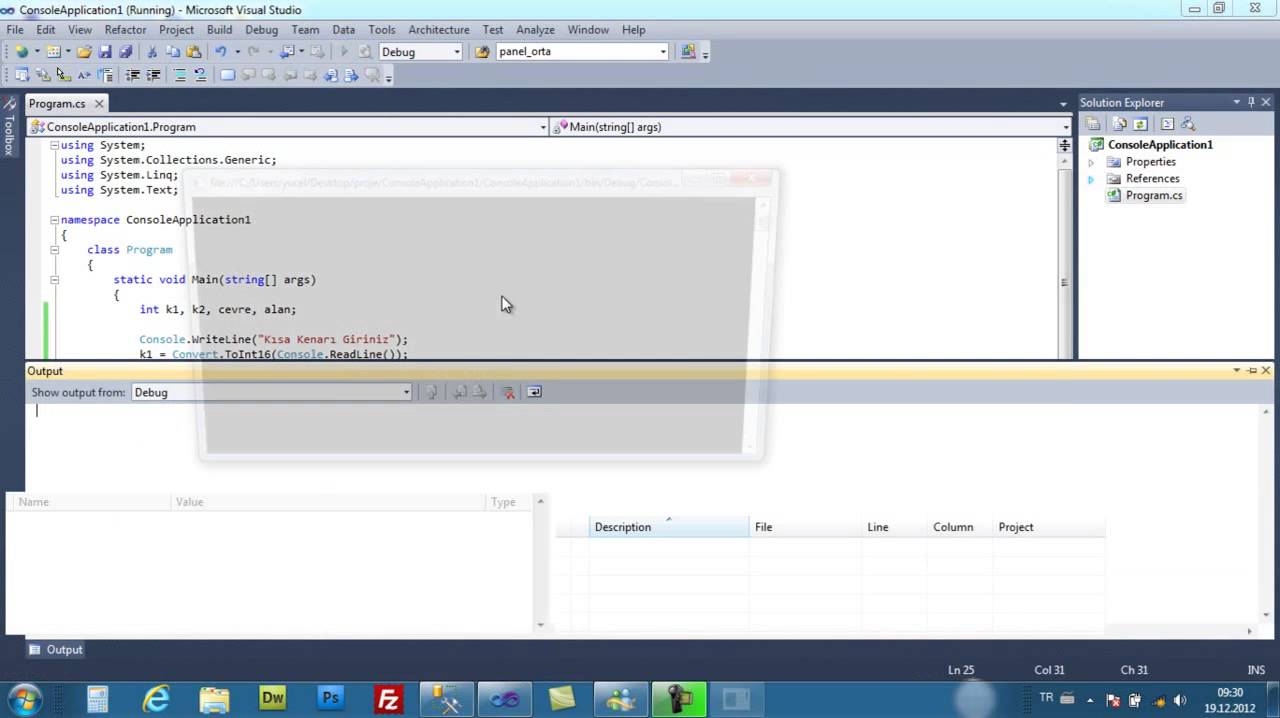The width and height of the screenshot is (1280, 718).
Task: Click the Project column header
Action: (1049, 527)
